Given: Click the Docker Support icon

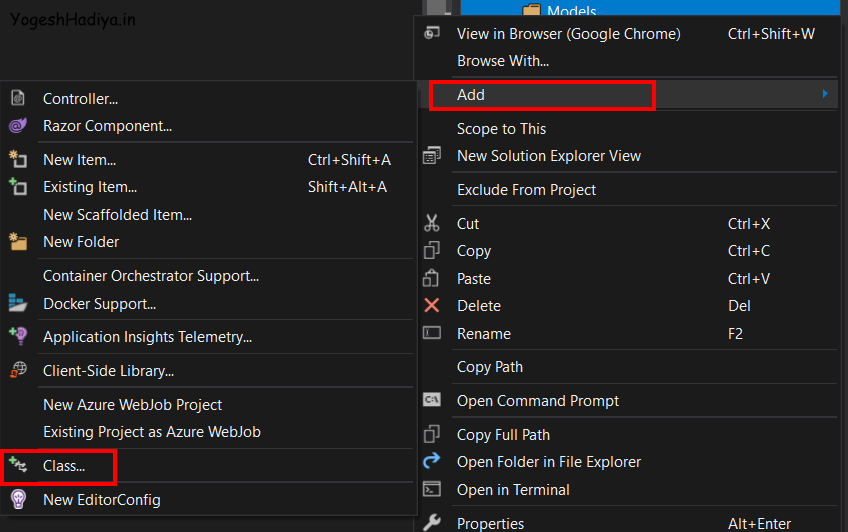Looking at the screenshot, I should coord(17,303).
